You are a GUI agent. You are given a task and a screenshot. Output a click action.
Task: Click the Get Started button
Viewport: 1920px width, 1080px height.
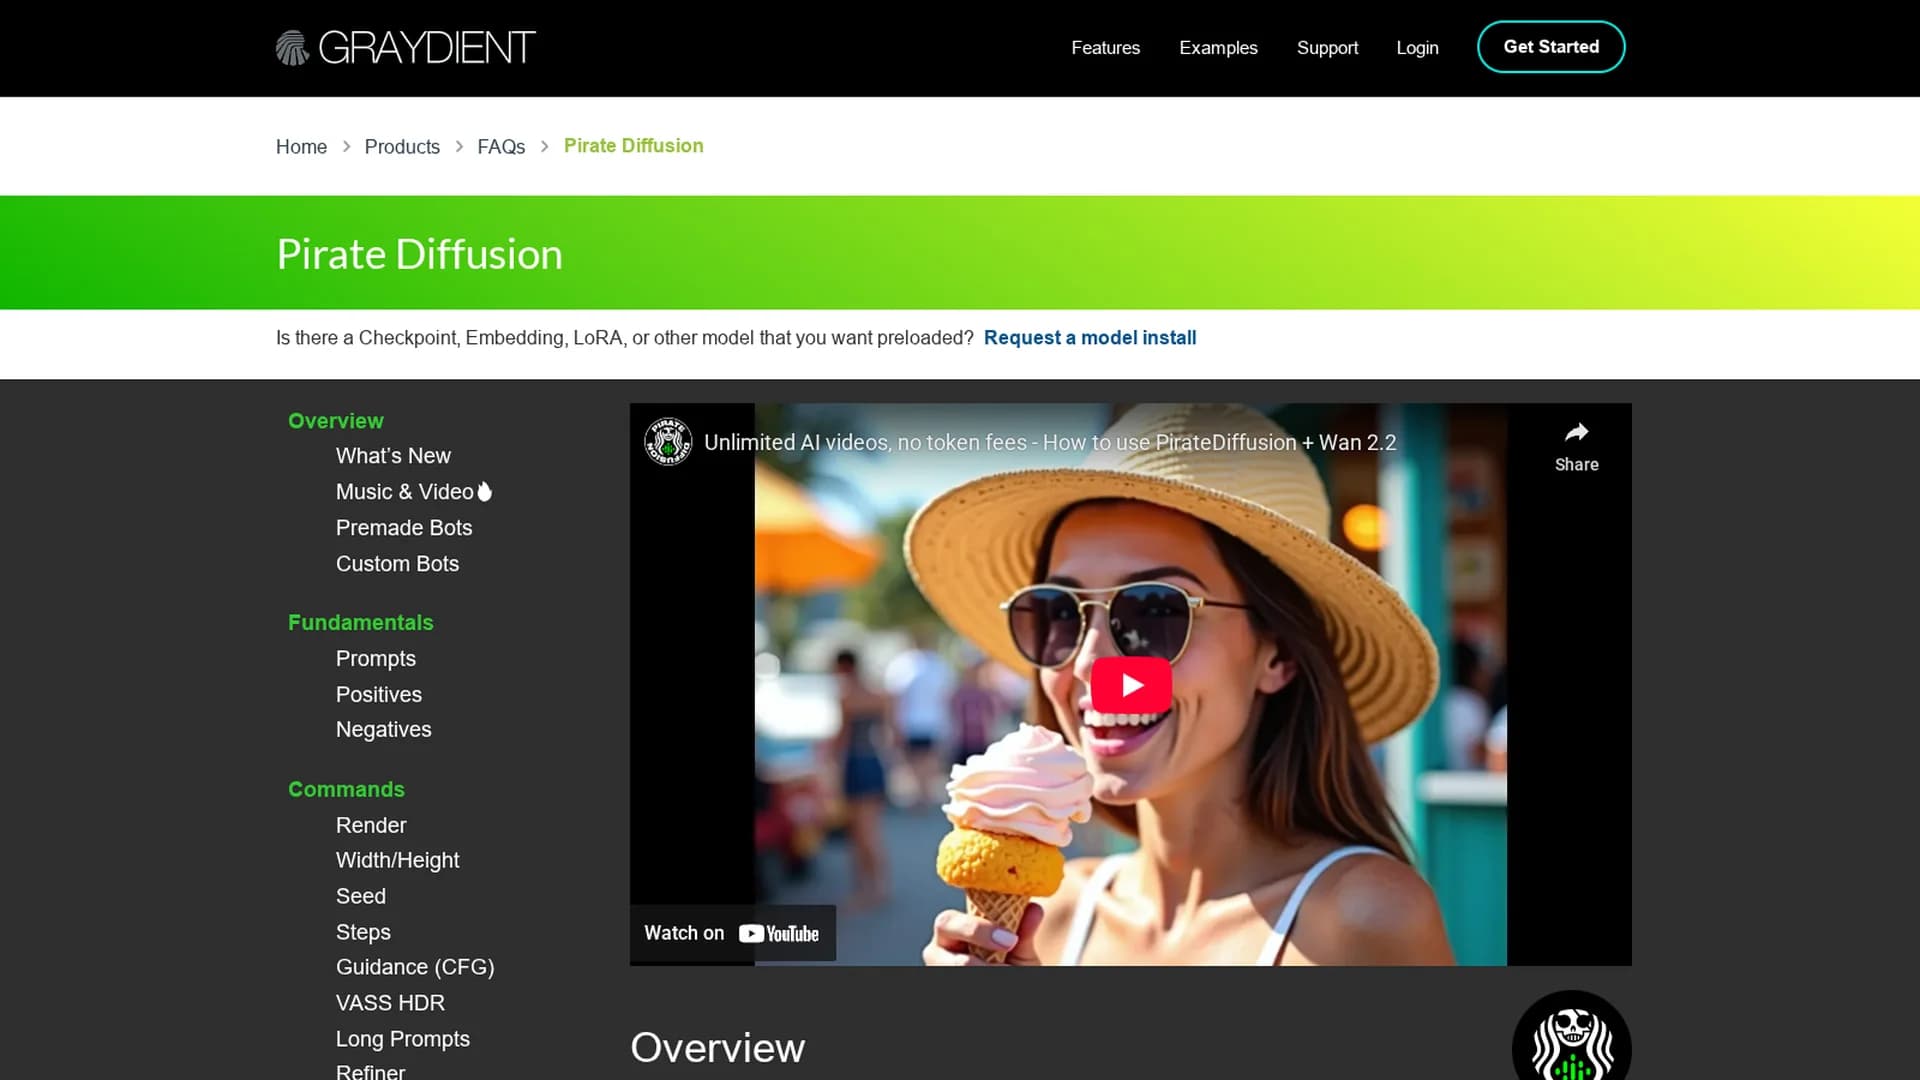[1551, 47]
